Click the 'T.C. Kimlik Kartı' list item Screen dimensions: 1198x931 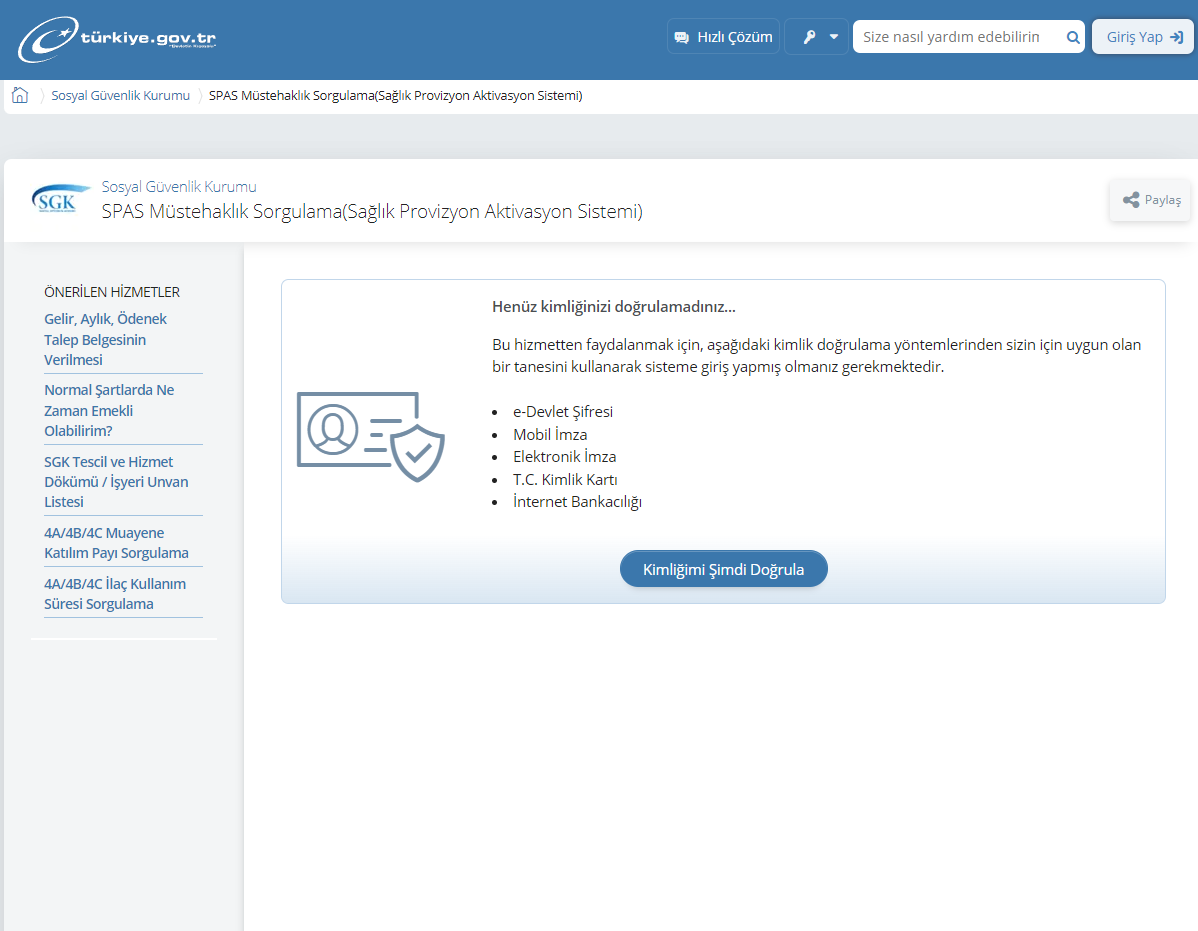coord(565,480)
